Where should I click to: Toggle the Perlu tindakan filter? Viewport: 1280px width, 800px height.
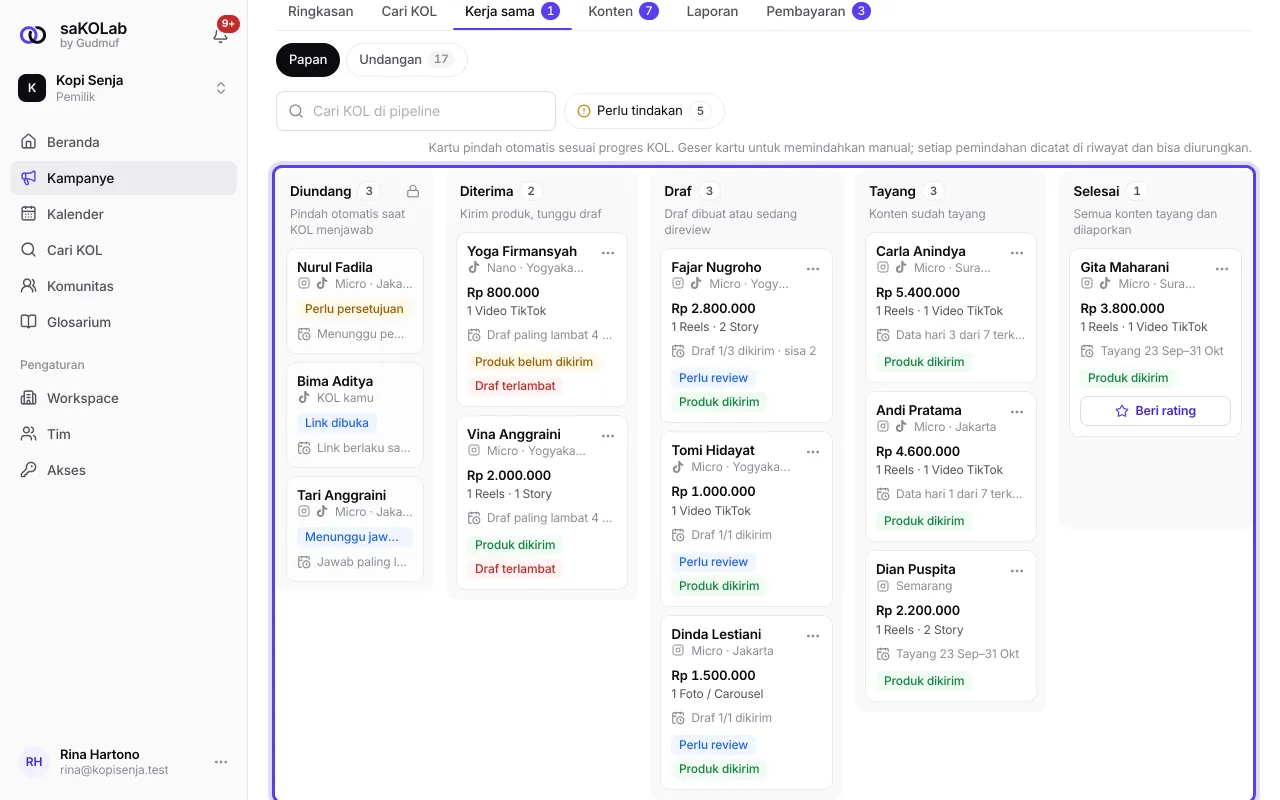coord(644,111)
